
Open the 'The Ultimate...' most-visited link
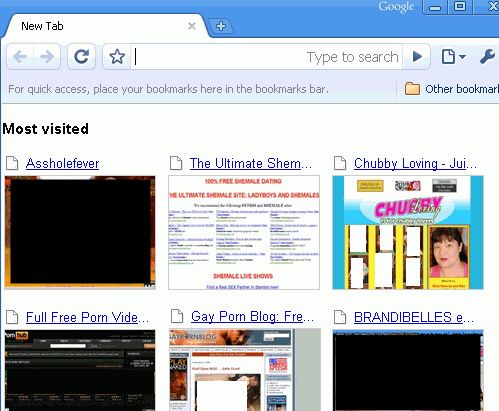[251, 163]
